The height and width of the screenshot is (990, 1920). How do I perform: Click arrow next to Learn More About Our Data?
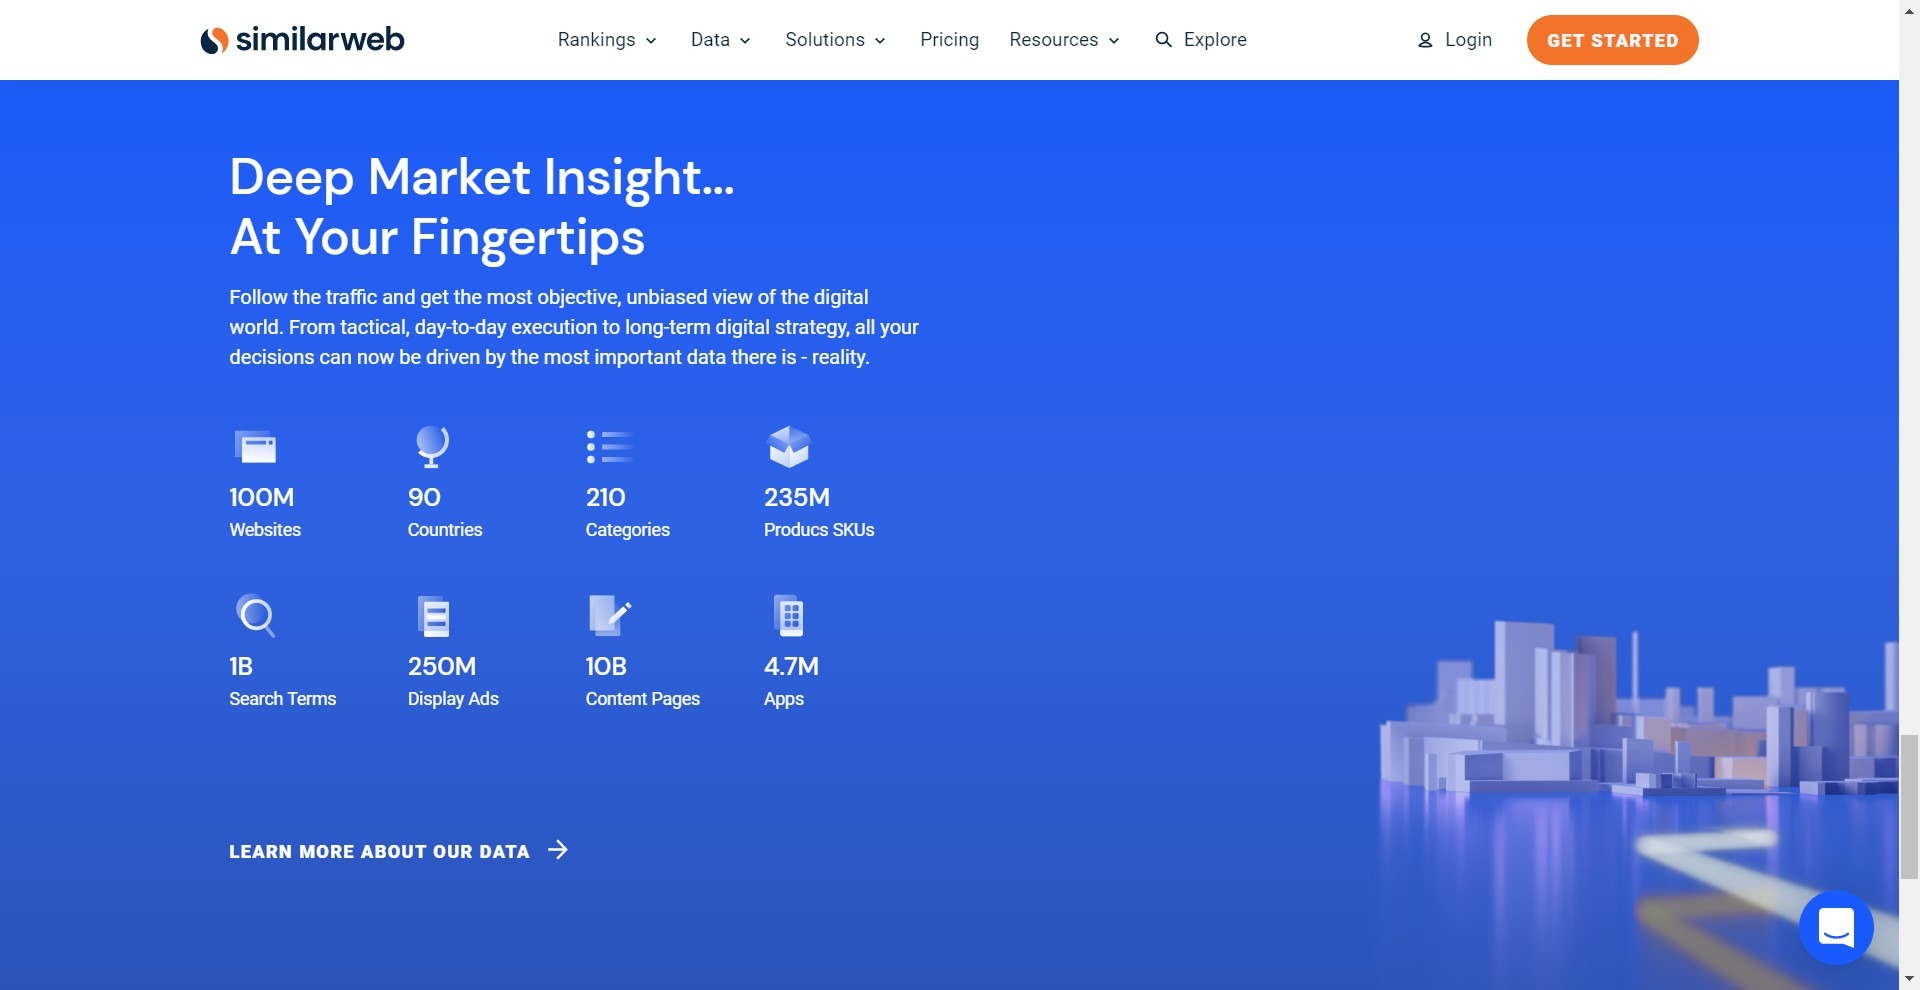click(x=558, y=850)
